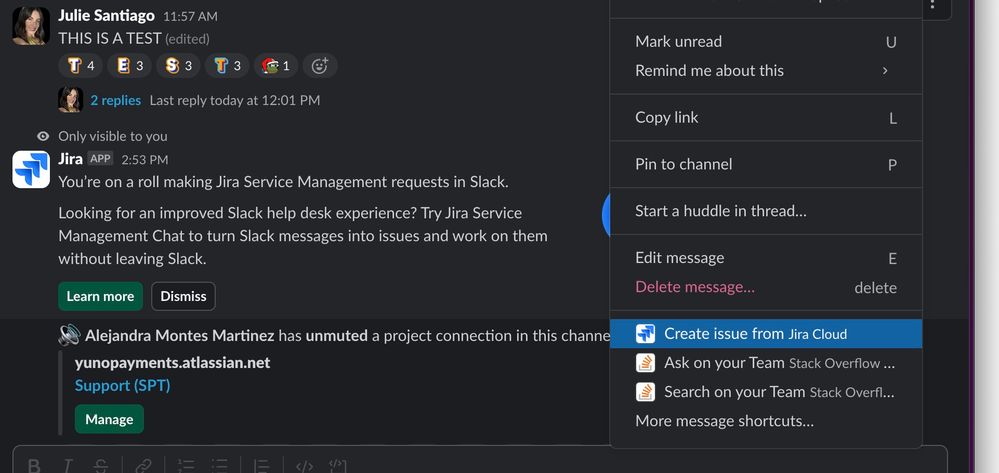
Task: Open More message shortcuts
Action: pos(766,421)
